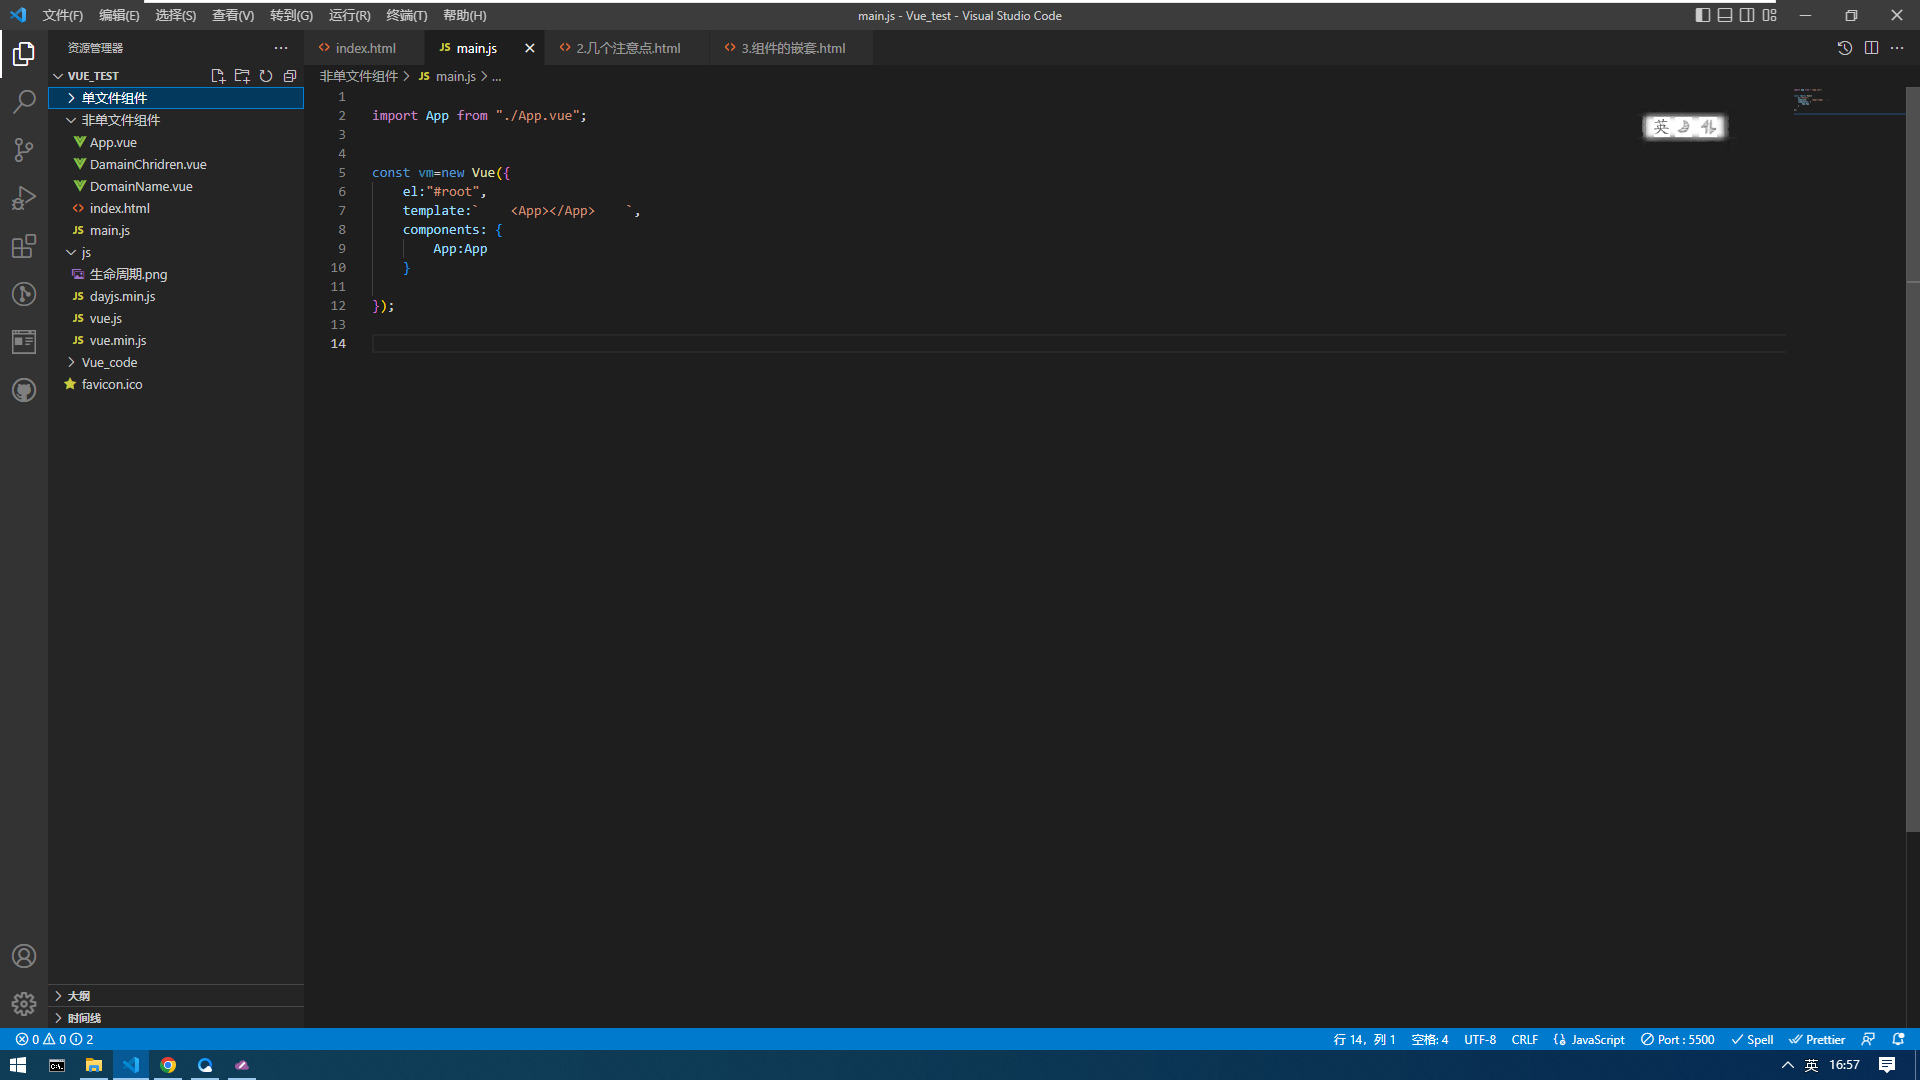Create a new file in VUE_TEST

[x=218, y=76]
